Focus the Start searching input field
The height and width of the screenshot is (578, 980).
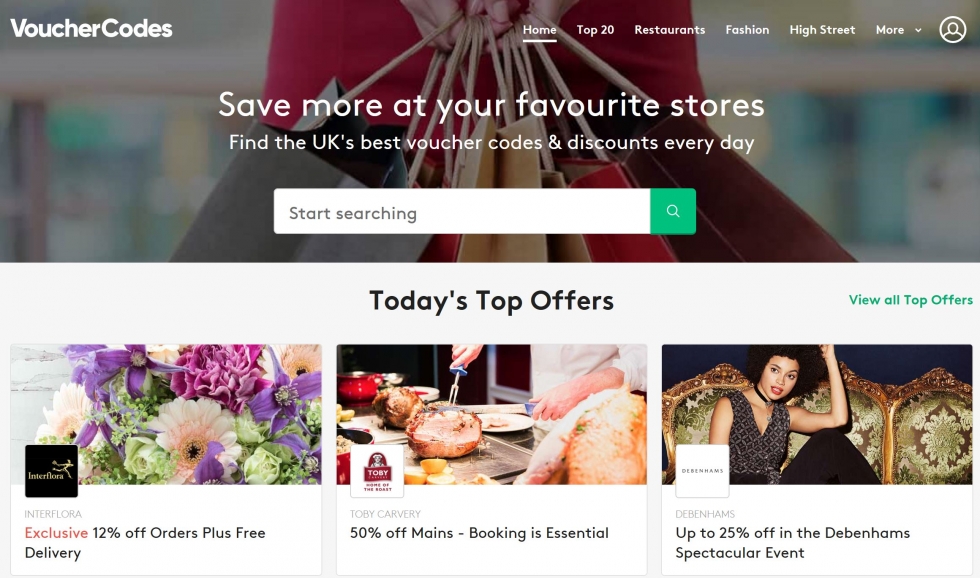[x=462, y=211]
